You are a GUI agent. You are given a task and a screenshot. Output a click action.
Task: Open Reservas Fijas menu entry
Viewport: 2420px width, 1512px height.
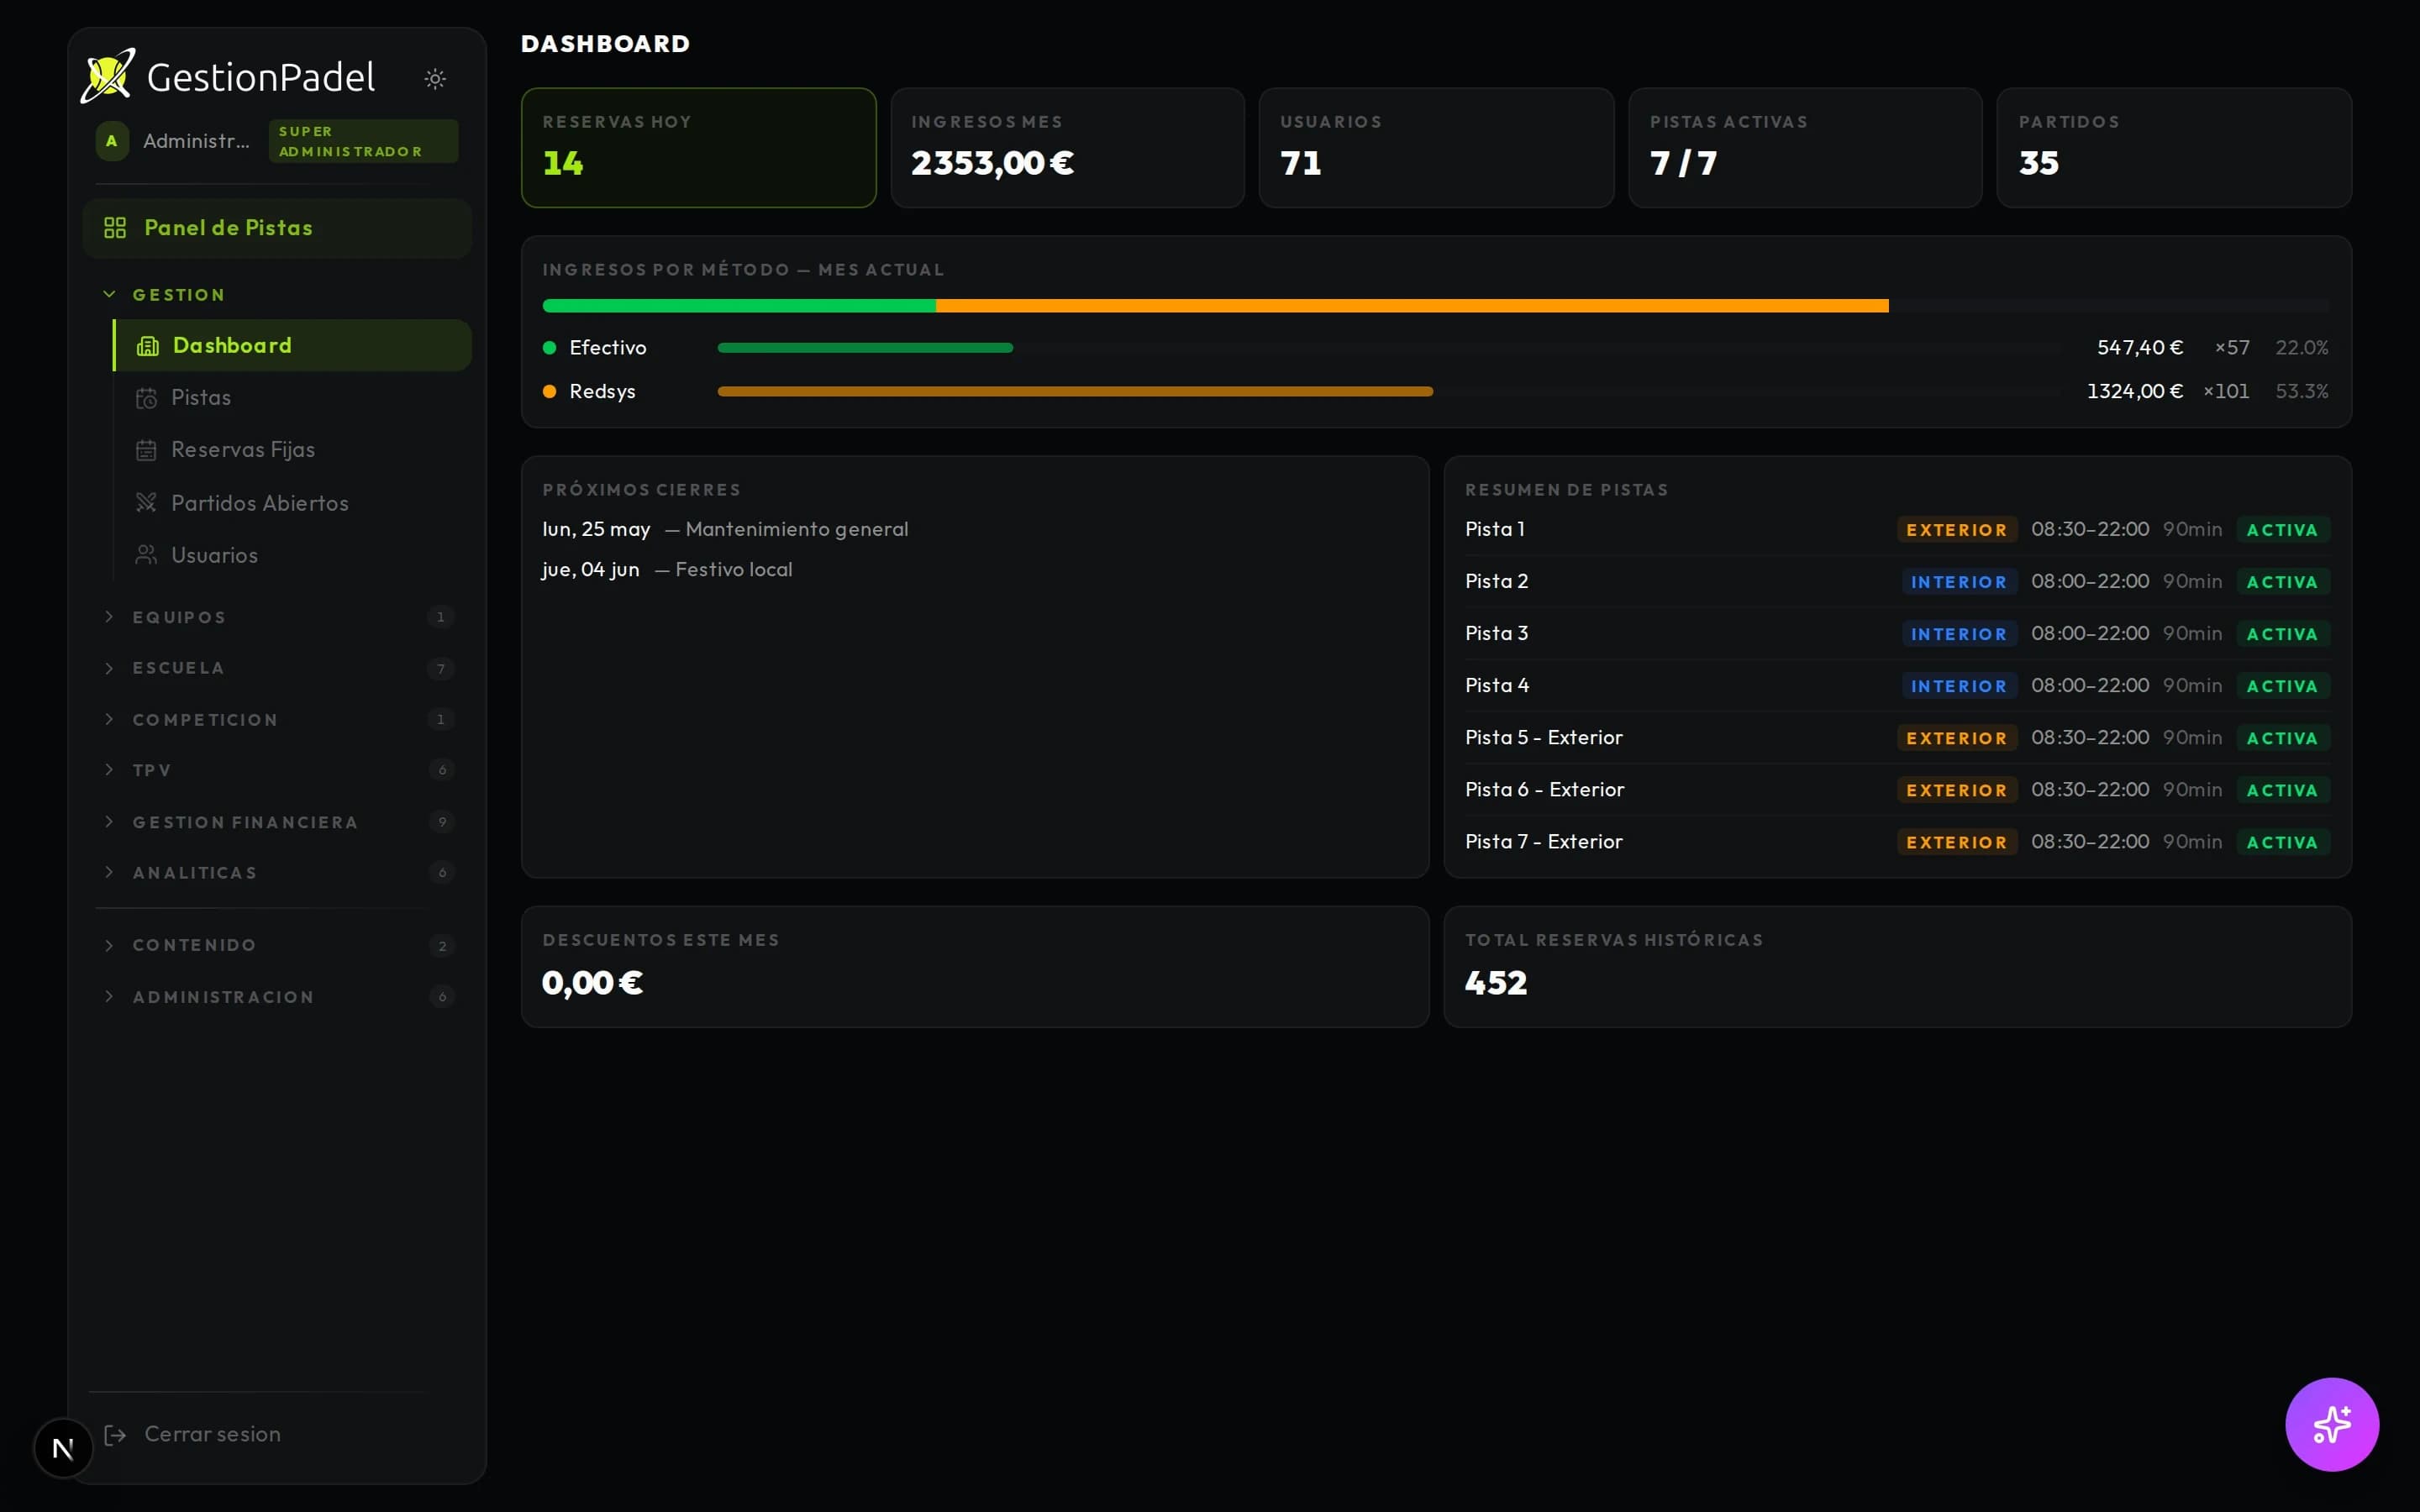pyautogui.click(x=292, y=450)
